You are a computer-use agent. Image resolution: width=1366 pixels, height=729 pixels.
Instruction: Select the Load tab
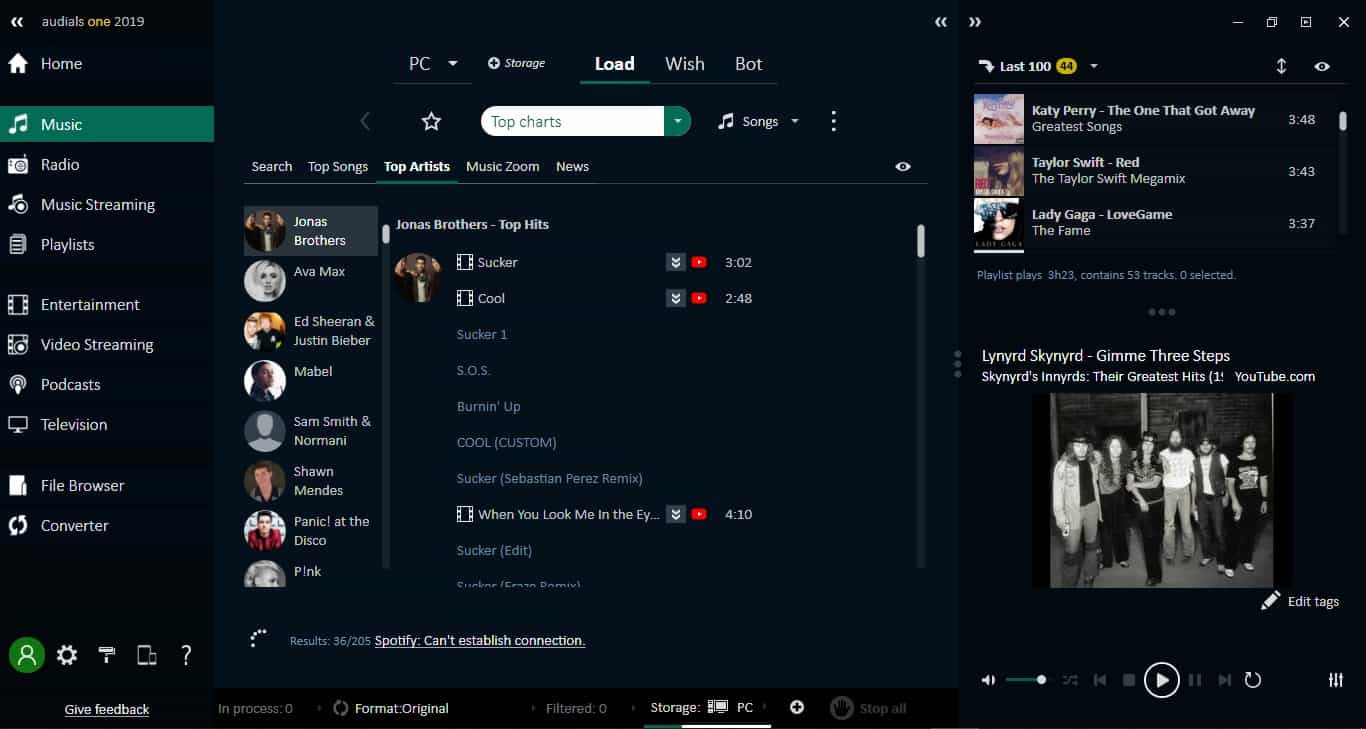click(615, 64)
